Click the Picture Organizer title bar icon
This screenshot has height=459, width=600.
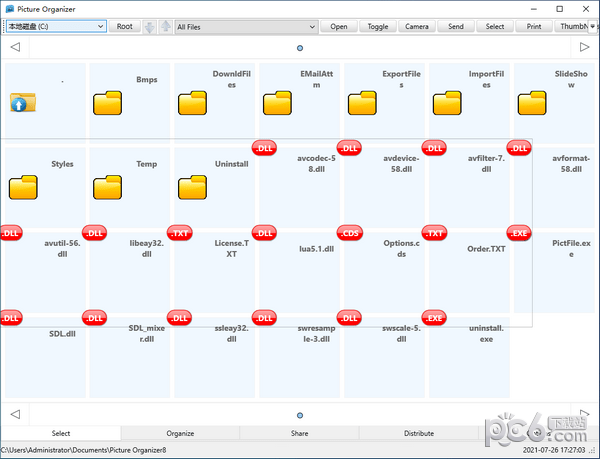(10, 9)
